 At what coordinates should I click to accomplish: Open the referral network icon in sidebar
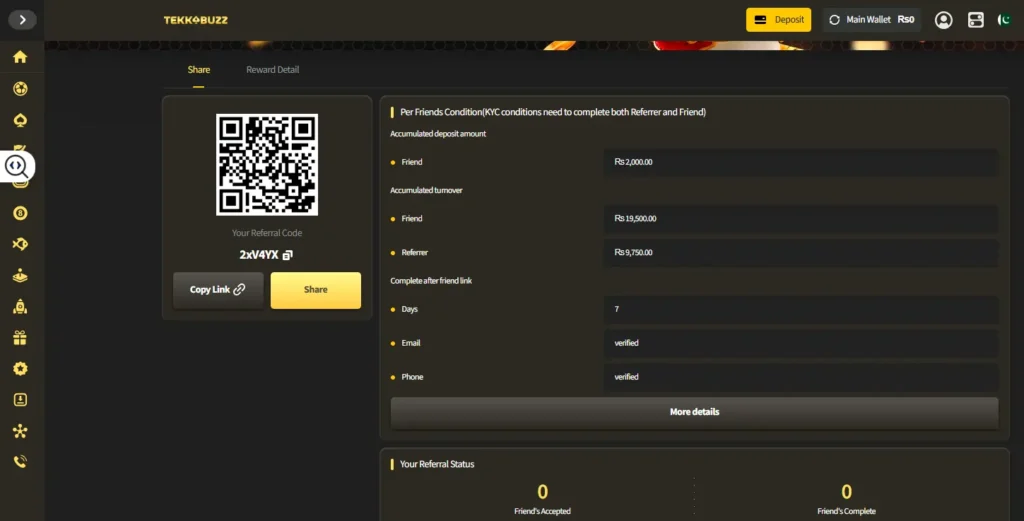point(20,431)
